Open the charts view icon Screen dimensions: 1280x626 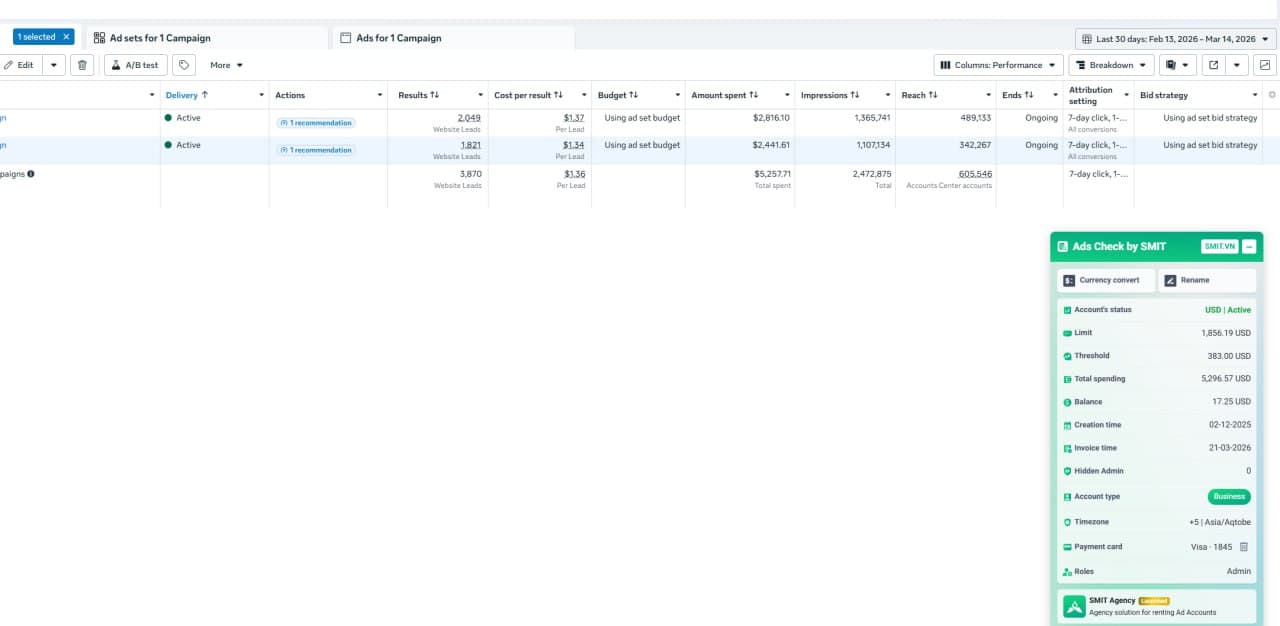click(x=1265, y=65)
